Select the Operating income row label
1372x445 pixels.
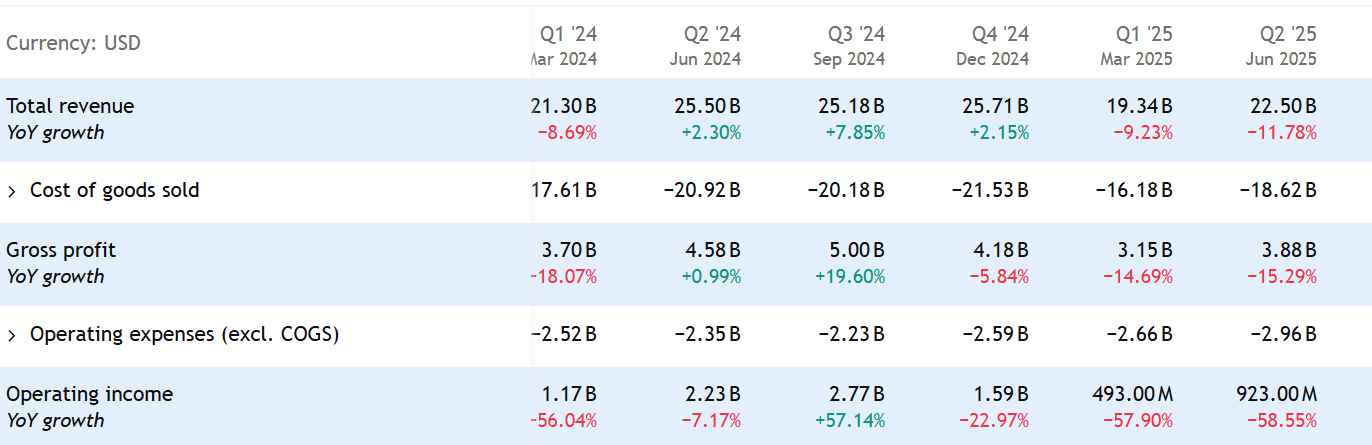click(90, 394)
